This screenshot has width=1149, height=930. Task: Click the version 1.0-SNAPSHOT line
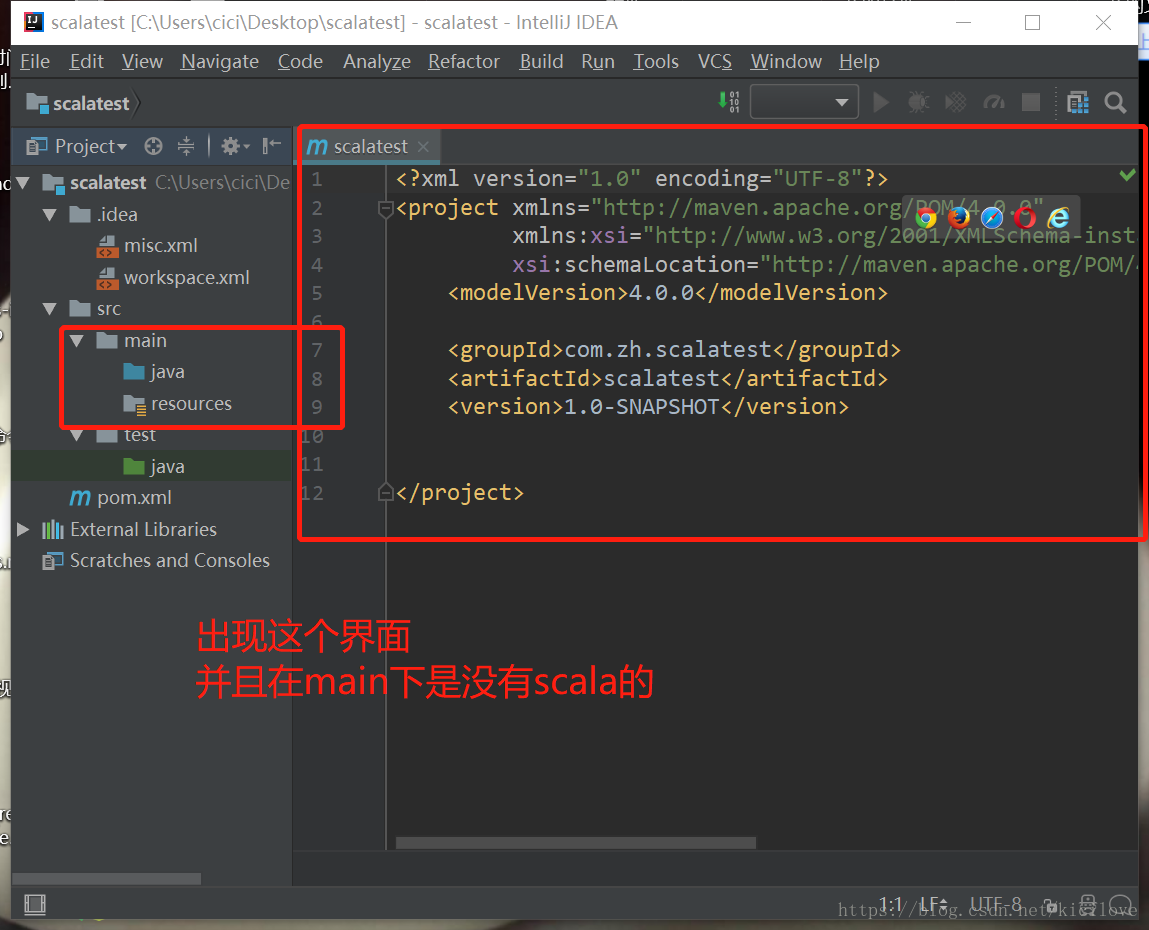coord(649,407)
